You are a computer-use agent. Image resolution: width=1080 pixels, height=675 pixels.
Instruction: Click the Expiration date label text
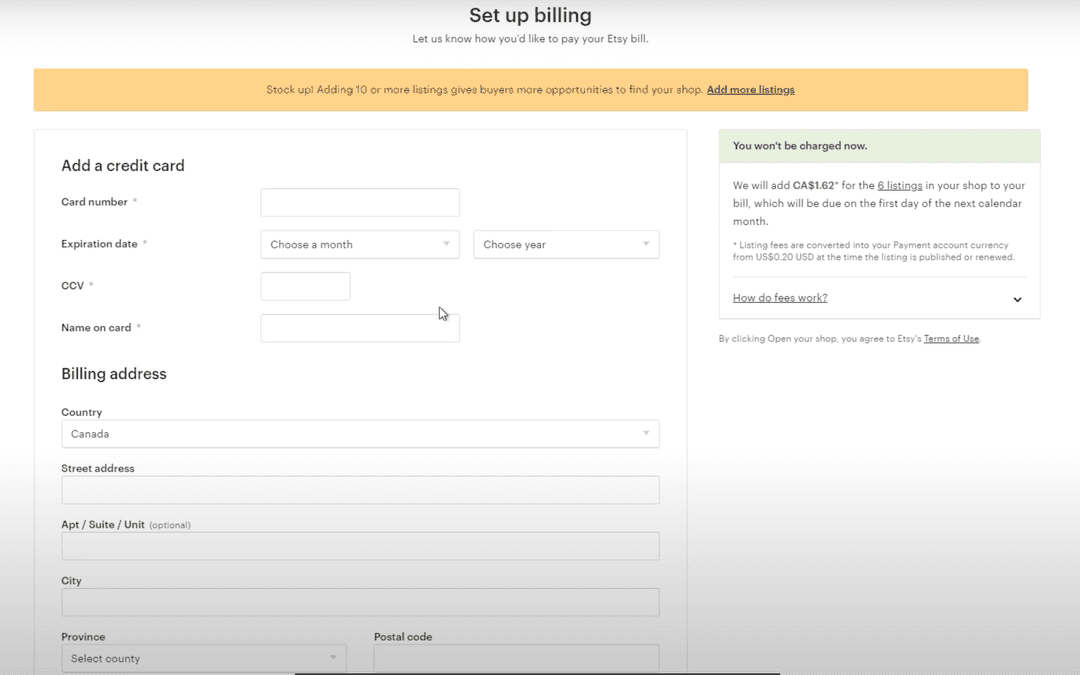99,244
